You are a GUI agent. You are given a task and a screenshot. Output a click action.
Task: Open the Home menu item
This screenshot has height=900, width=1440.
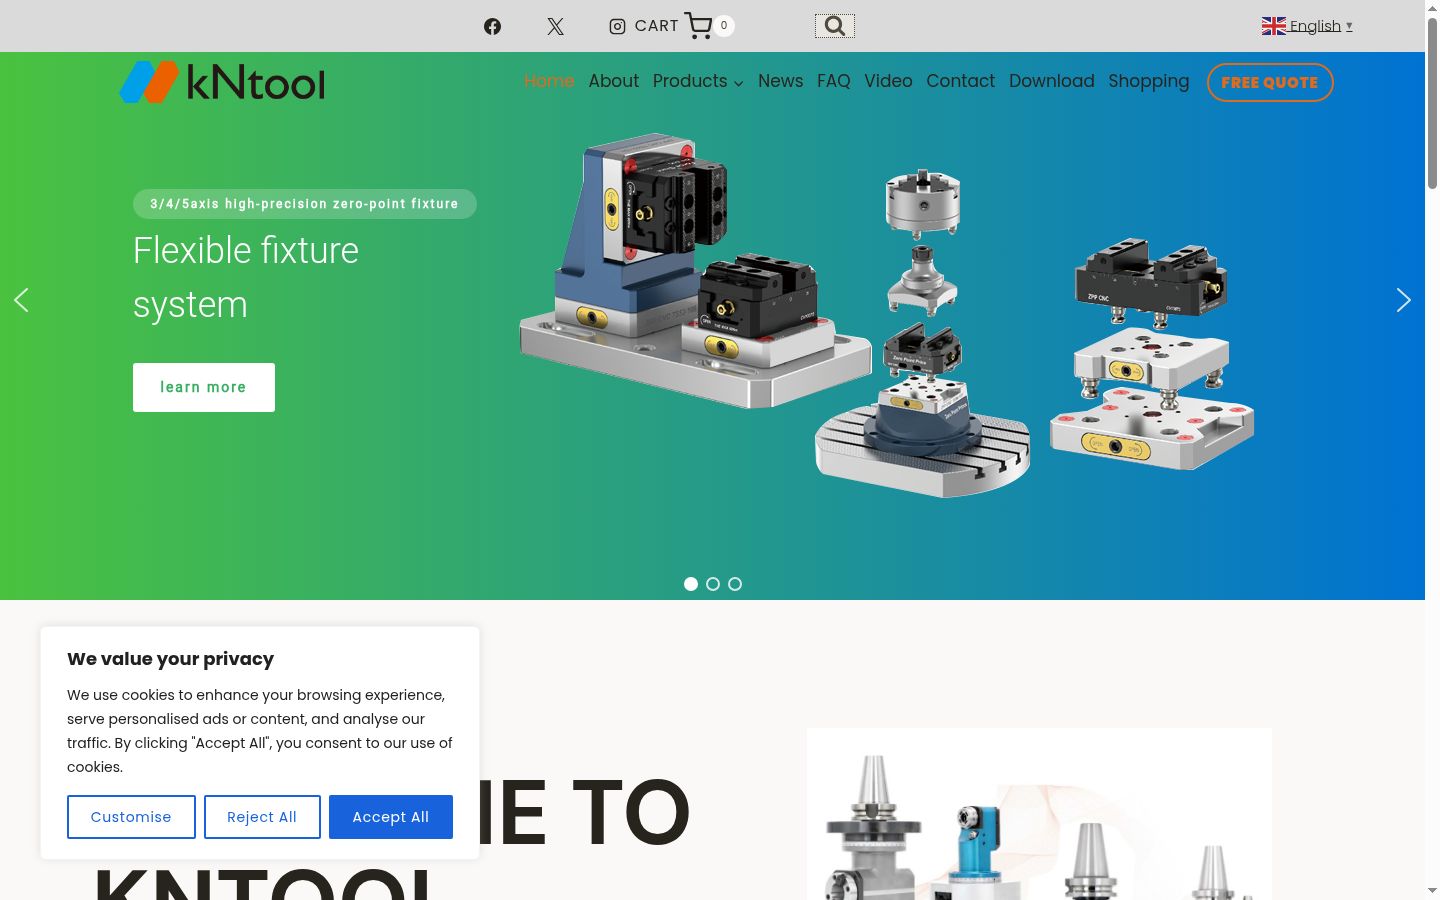549,81
